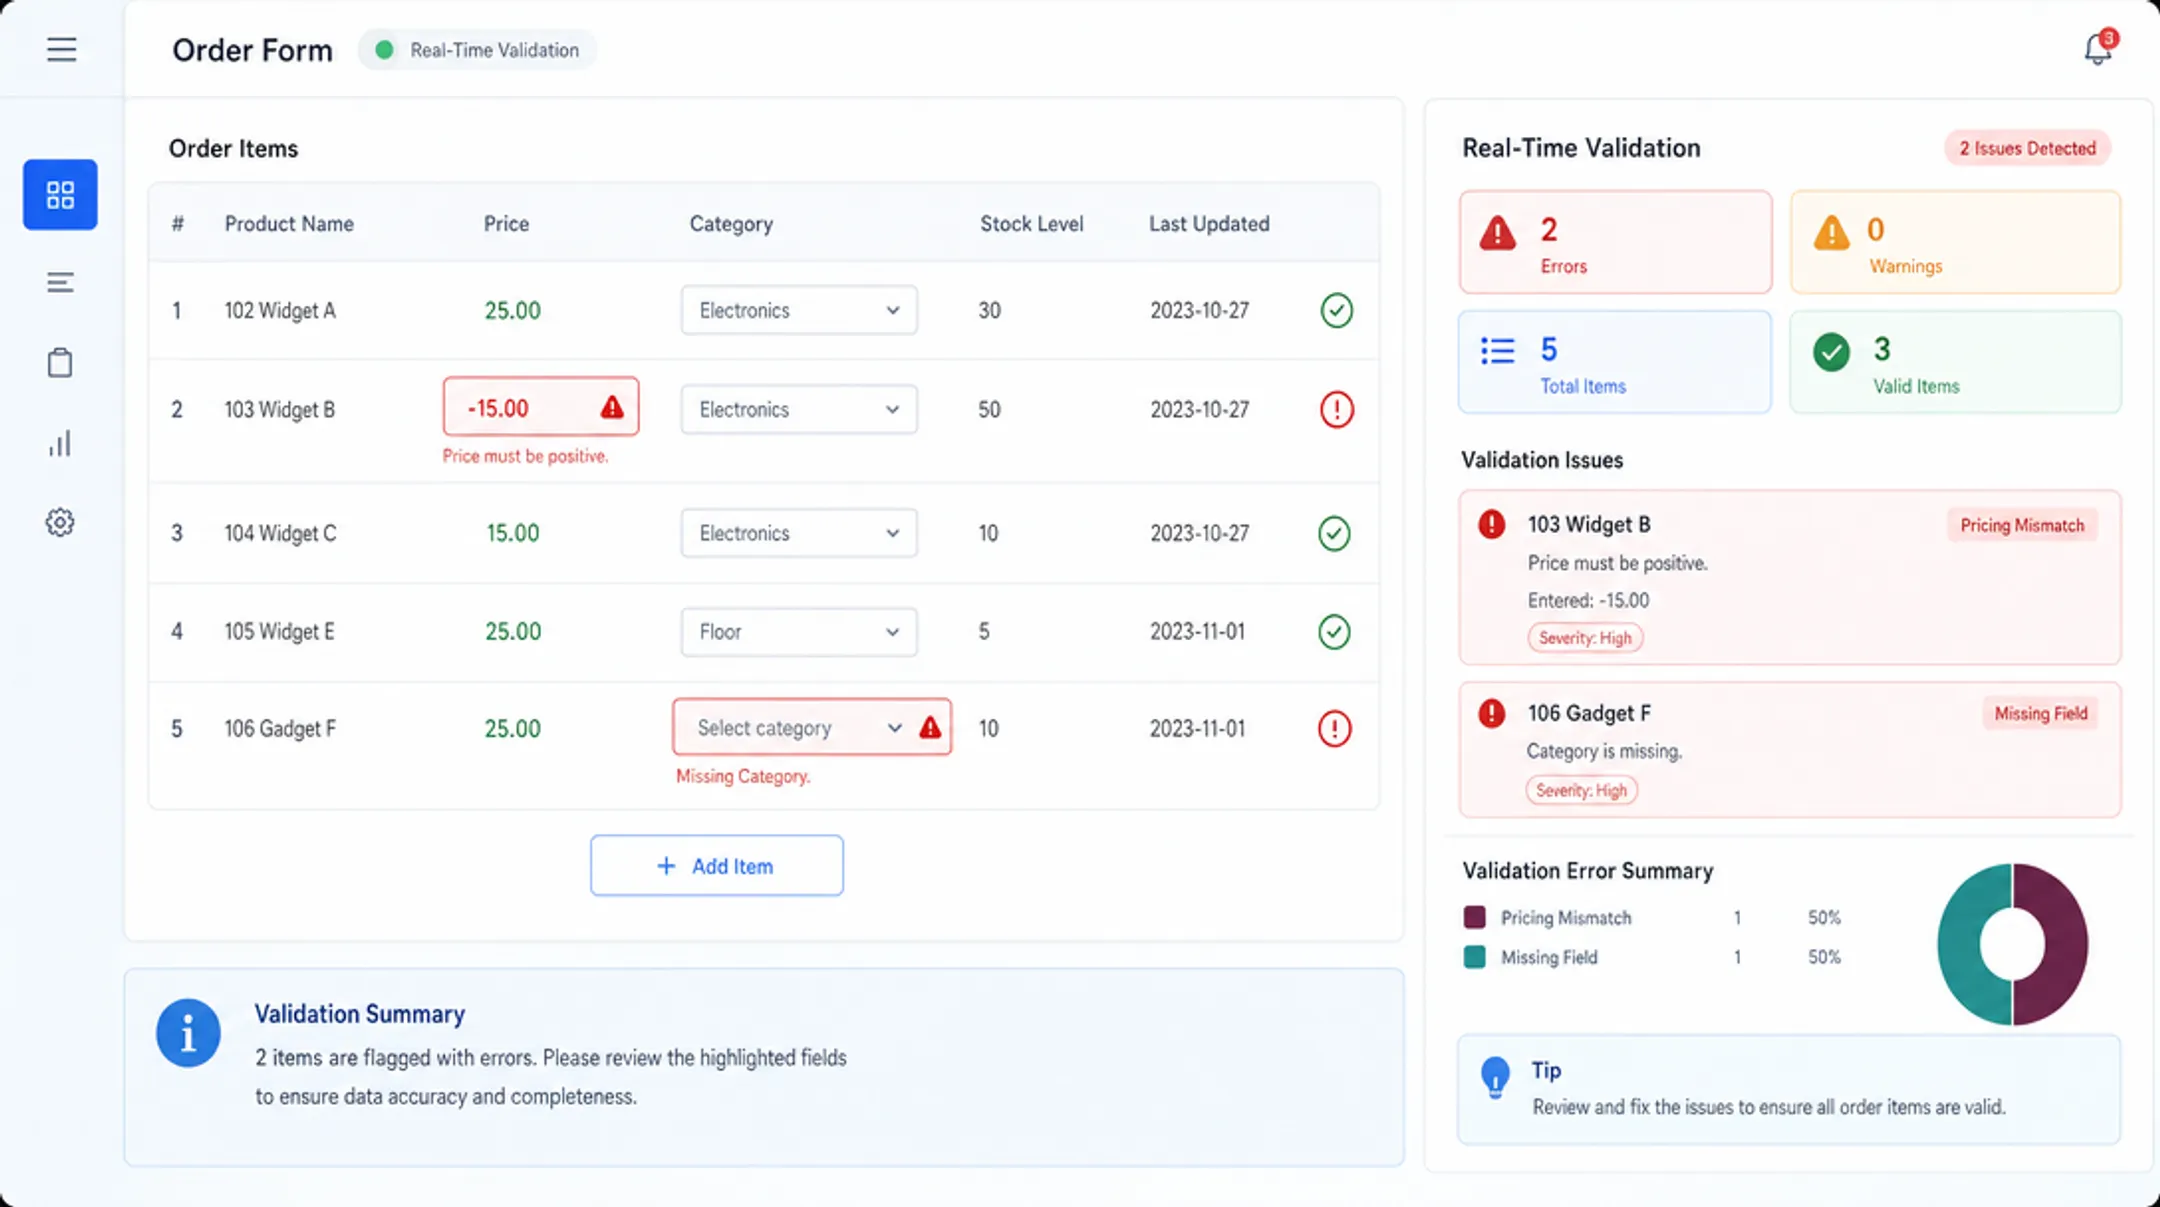Click the green Real-Time Validation status dot

384,49
